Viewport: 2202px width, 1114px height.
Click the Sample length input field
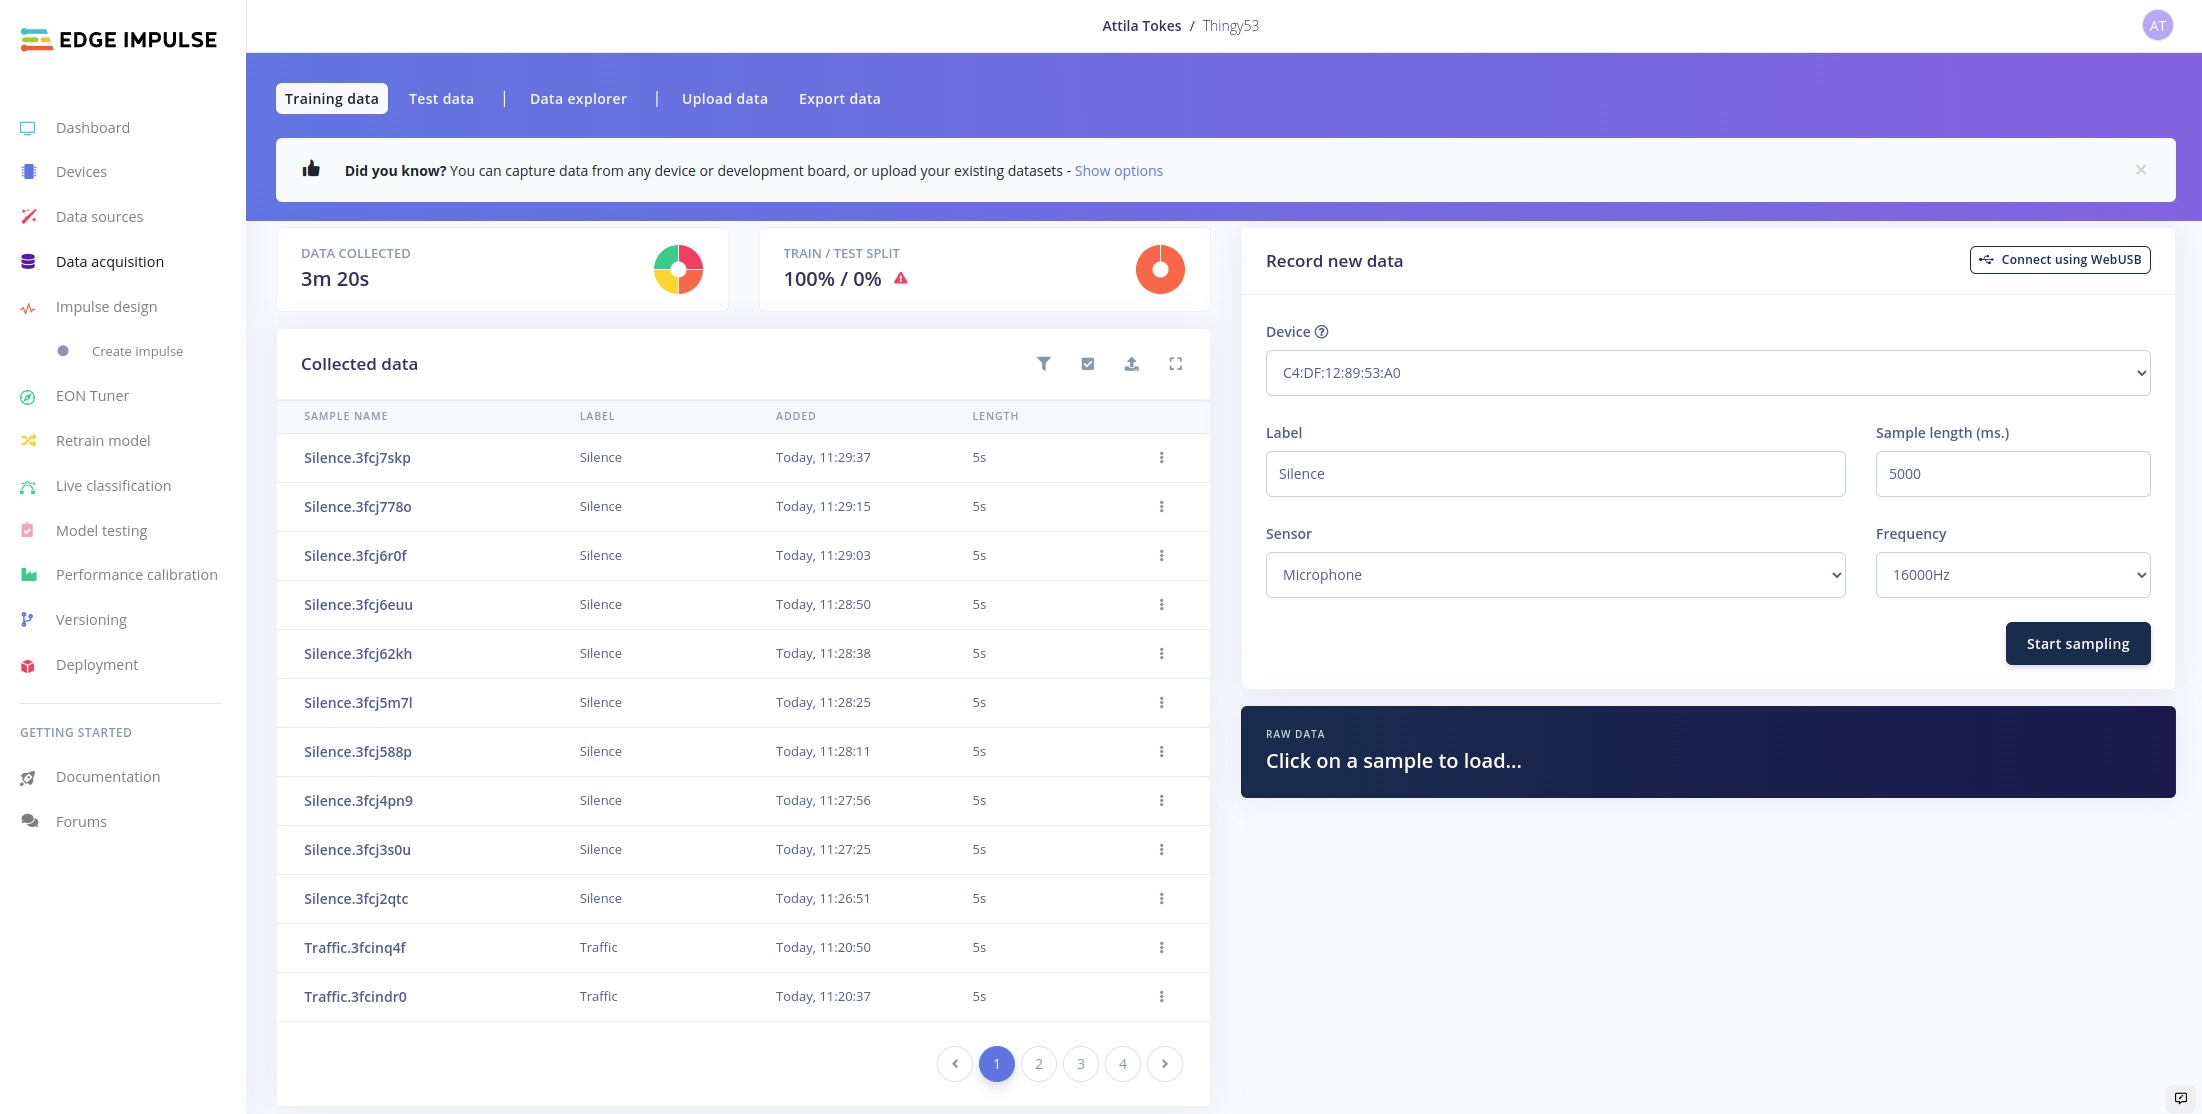(2012, 474)
